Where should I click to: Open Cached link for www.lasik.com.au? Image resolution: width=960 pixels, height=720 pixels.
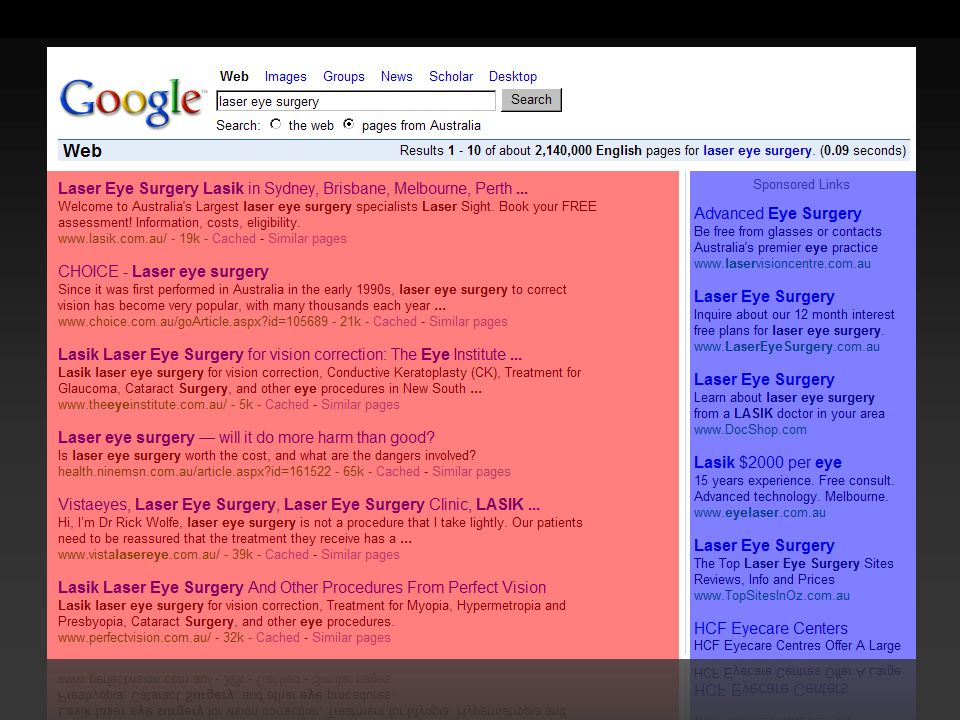pyautogui.click(x=233, y=239)
